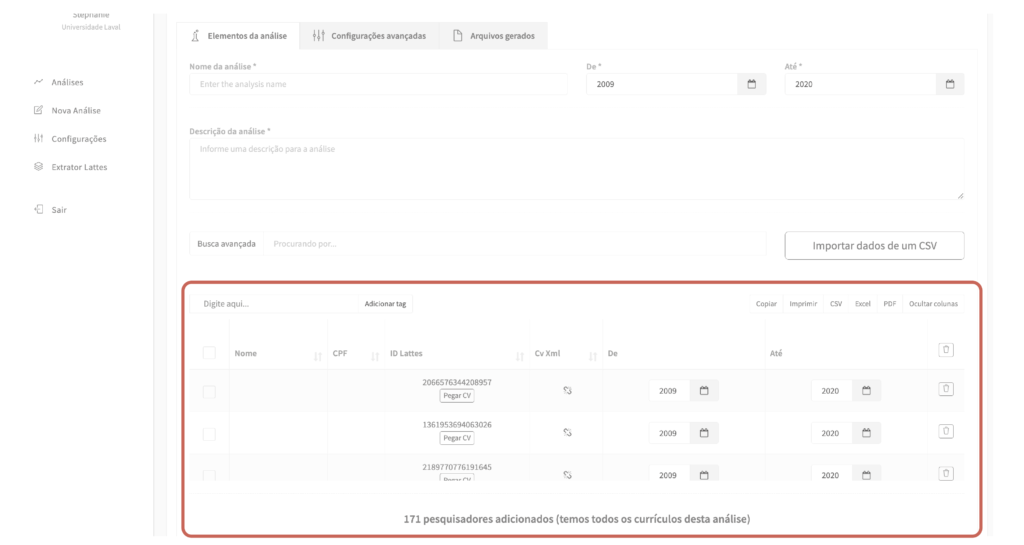Export the table using Excel button

[x=862, y=303]
